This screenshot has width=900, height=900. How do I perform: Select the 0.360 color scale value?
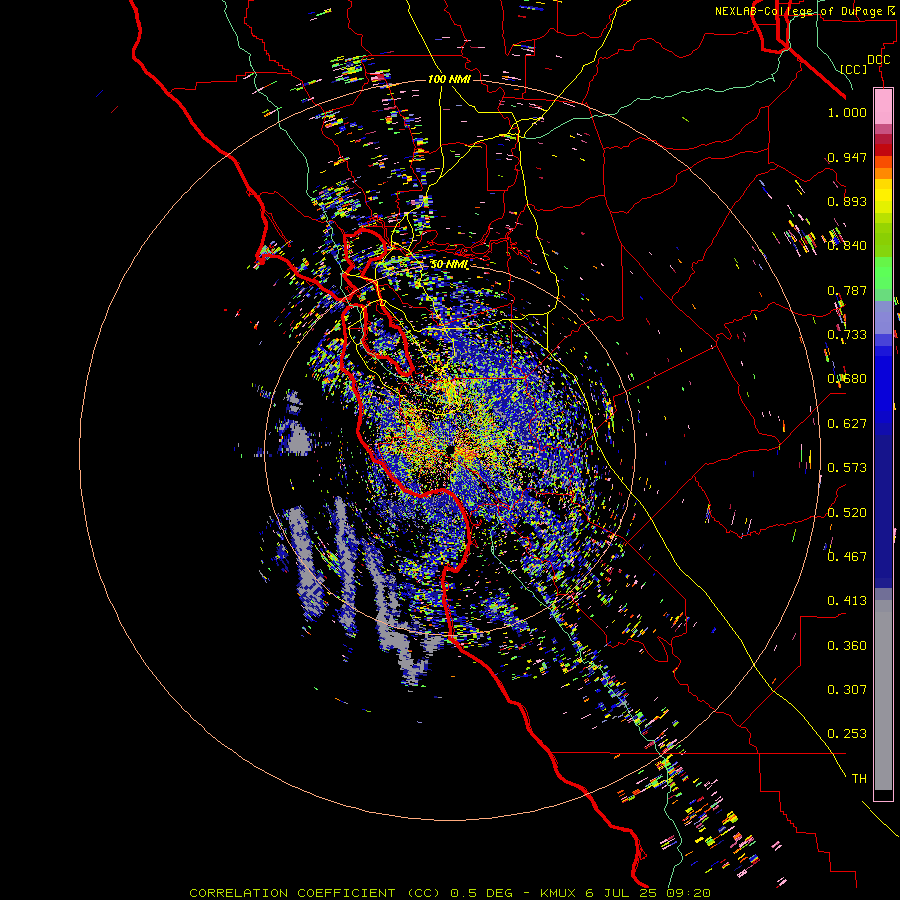coord(847,646)
